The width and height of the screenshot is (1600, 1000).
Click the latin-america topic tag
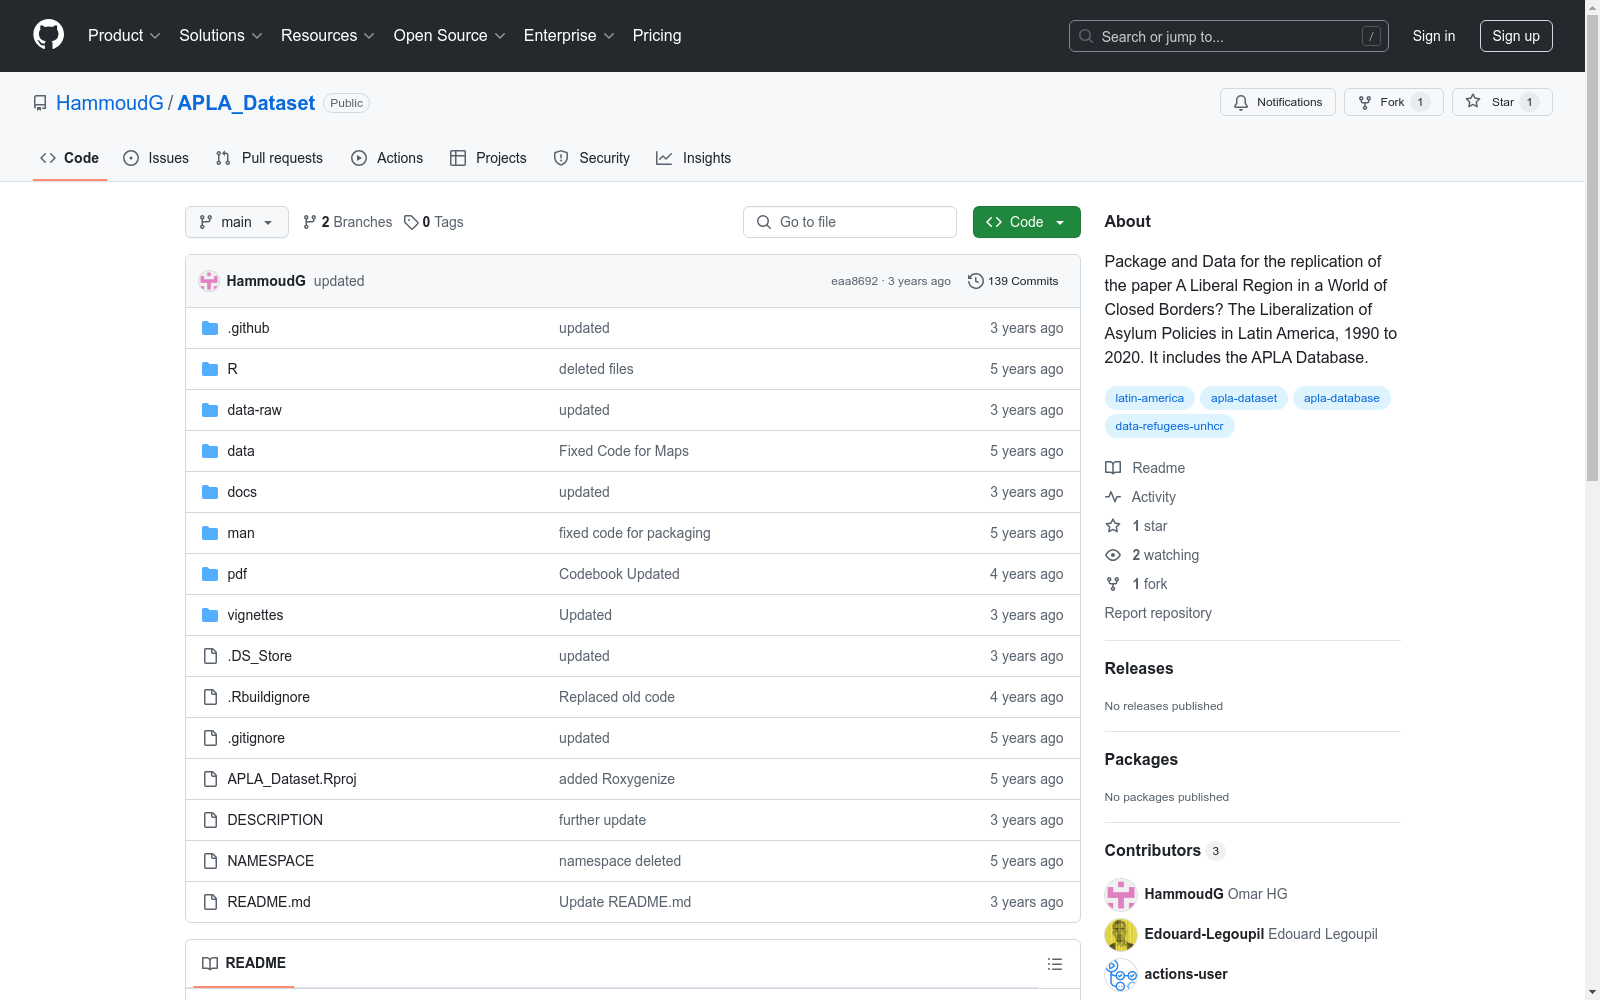(1150, 398)
